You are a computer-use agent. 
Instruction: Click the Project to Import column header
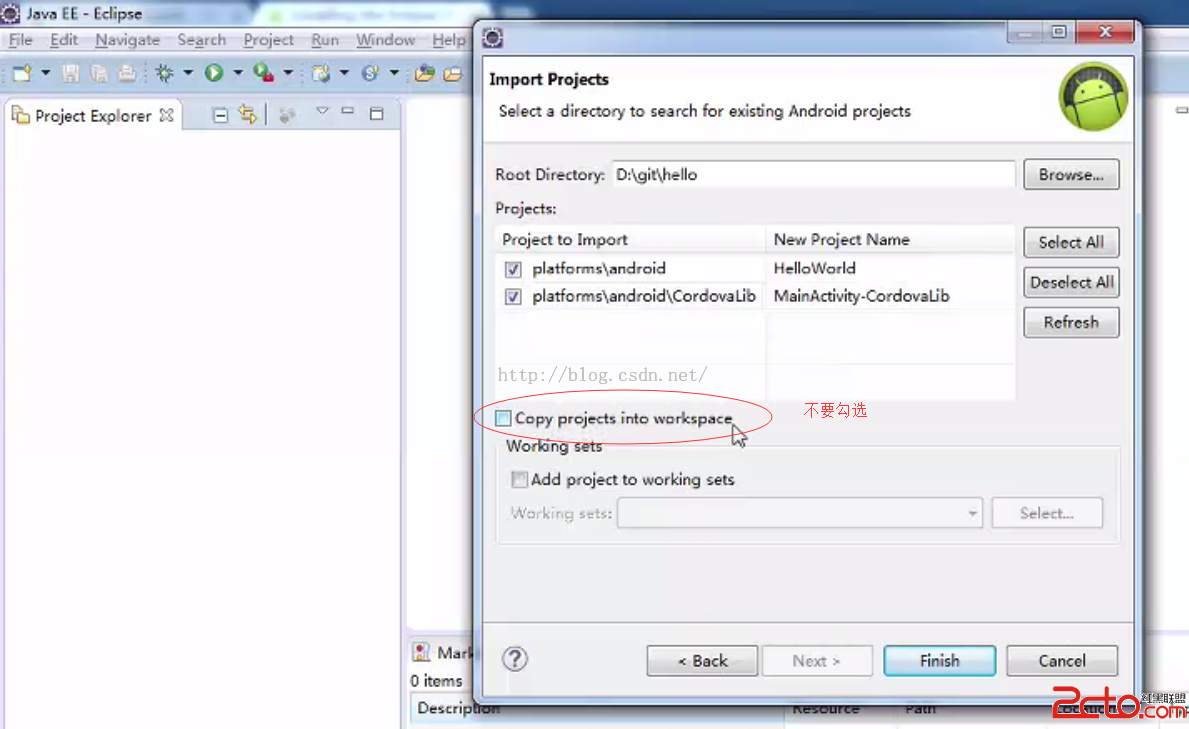pyautogui.click(x=630, y=240)
